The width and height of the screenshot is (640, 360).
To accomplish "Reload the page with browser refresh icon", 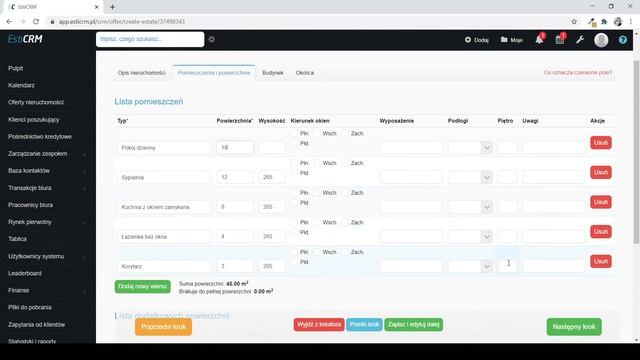I will click(36, 21).
